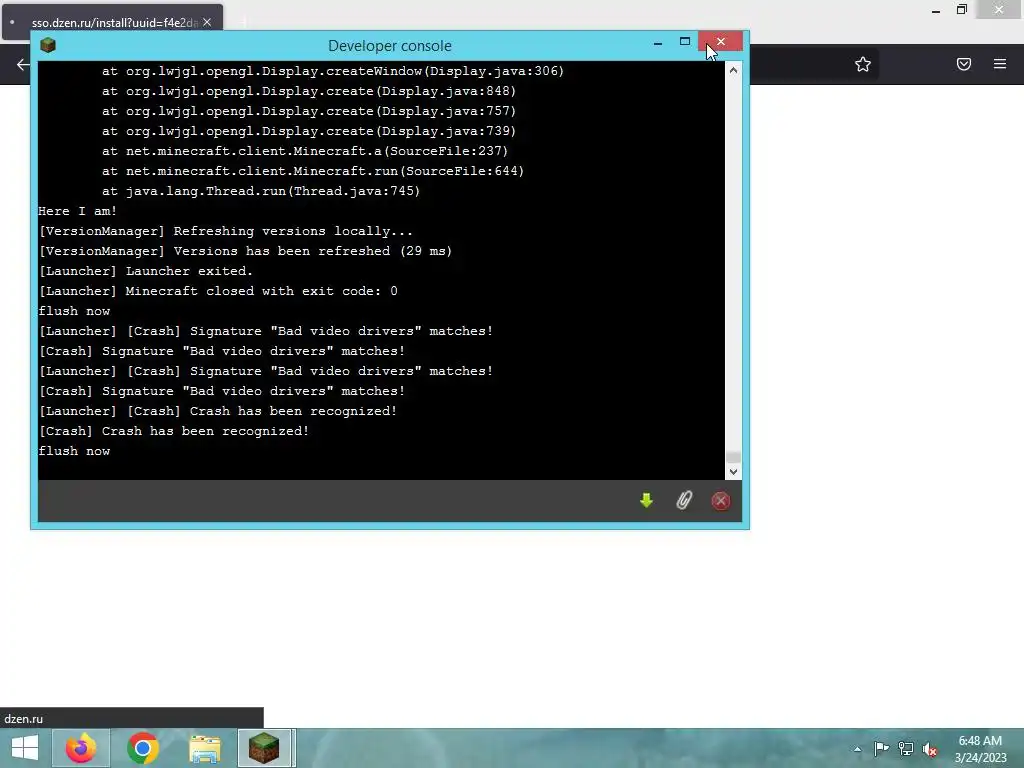1024x768 pixels.
Task: Click "Minecraft closed with exit code: 0" line
Action: 218,291
